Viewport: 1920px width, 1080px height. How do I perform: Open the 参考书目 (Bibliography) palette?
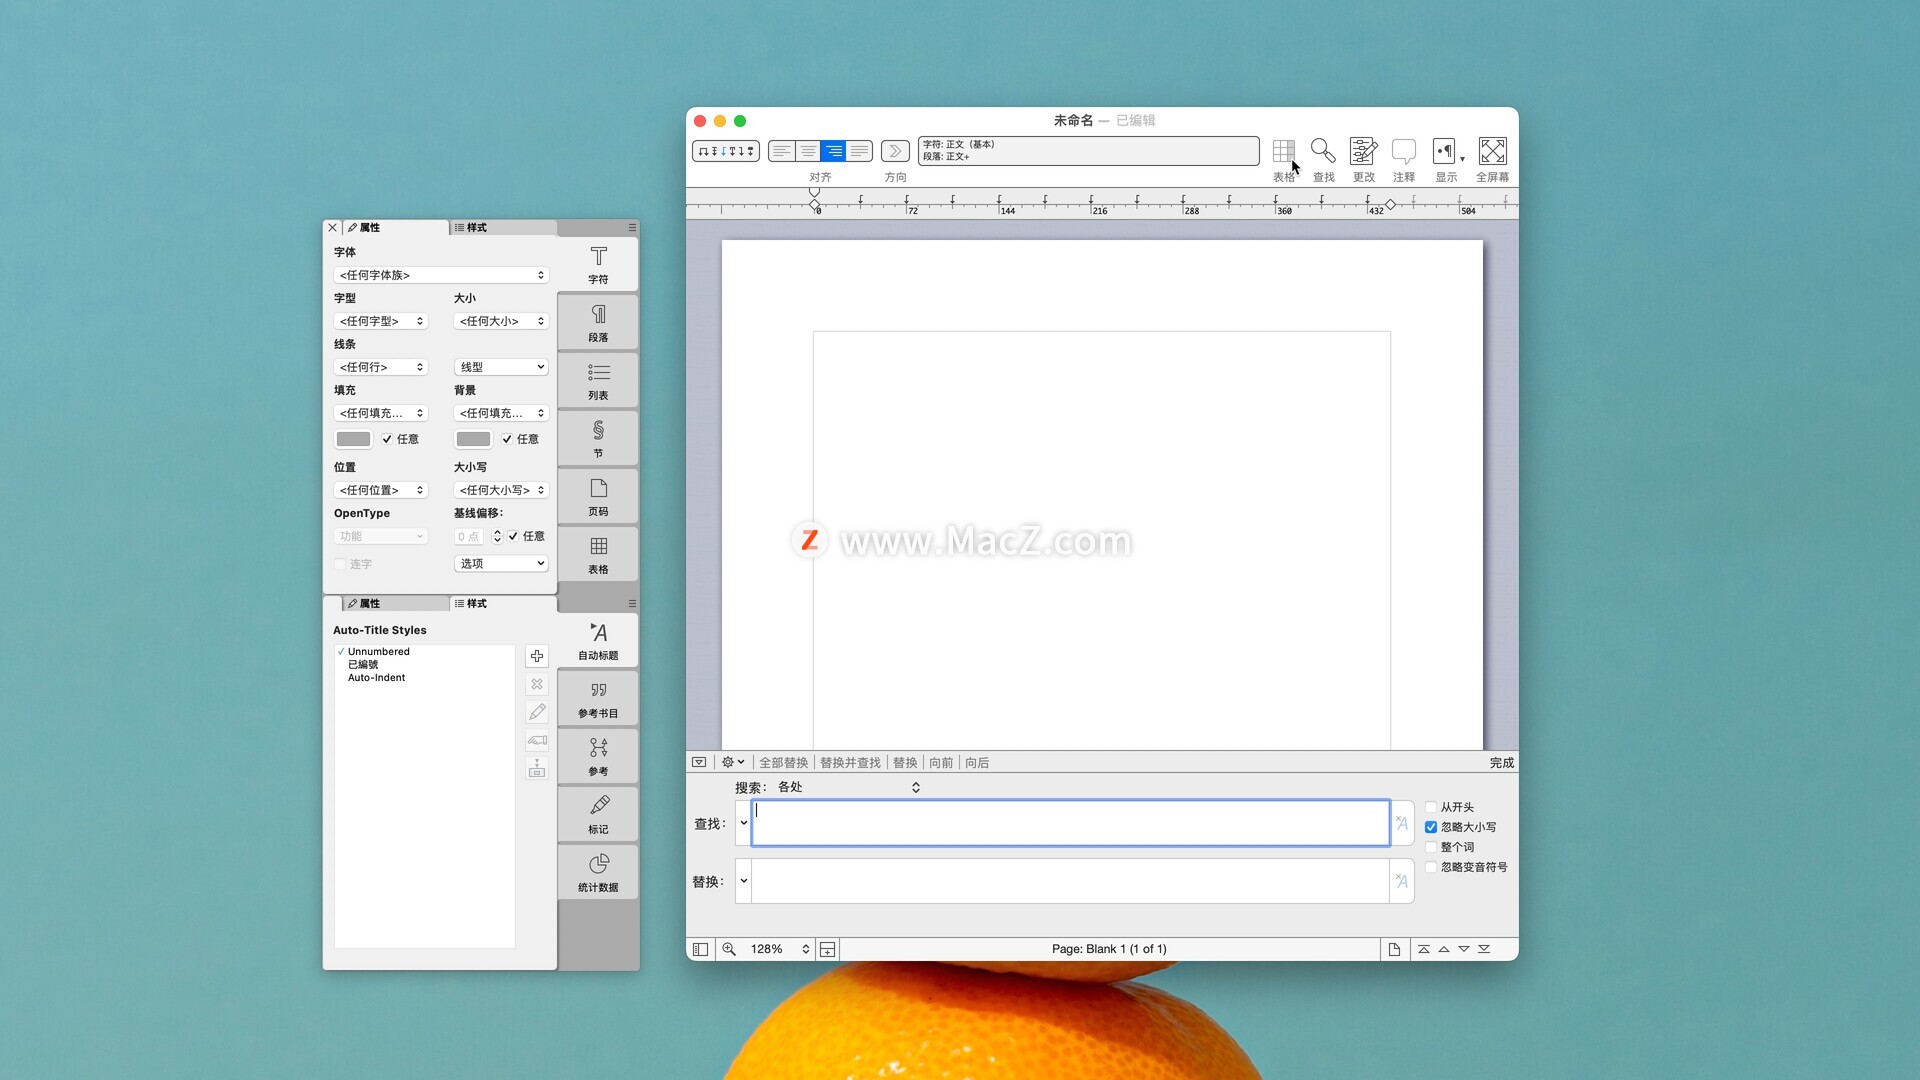pyautogui.click(x=598, y=698)
